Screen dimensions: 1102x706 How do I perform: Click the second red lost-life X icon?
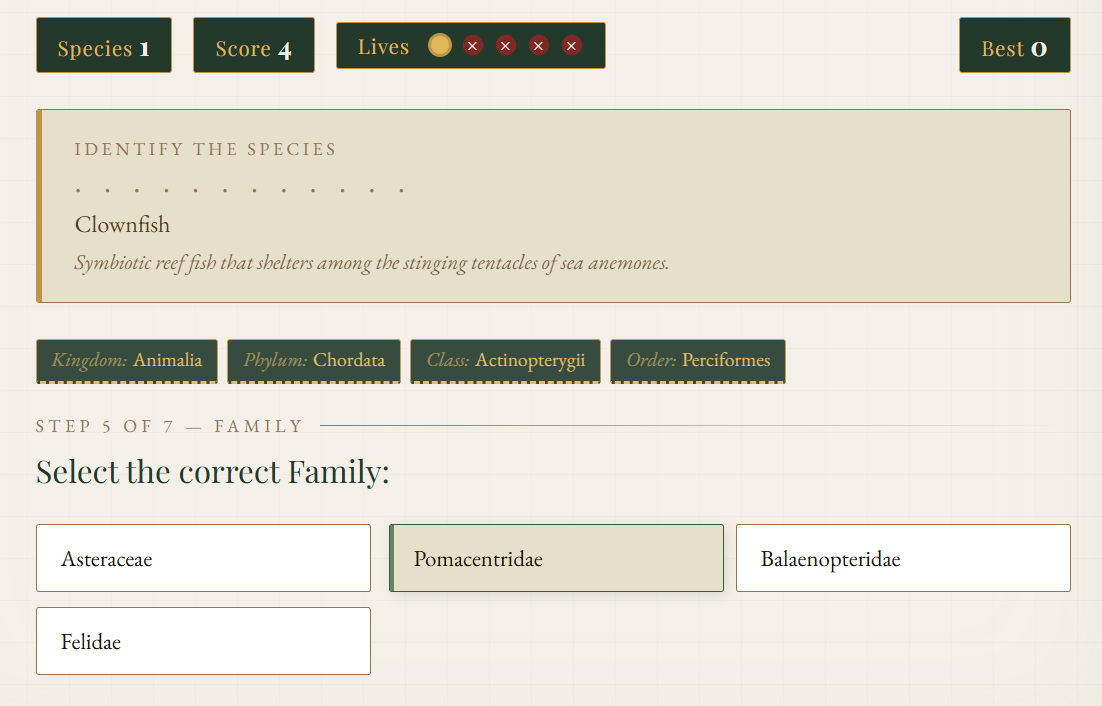[x=506, y=46]
